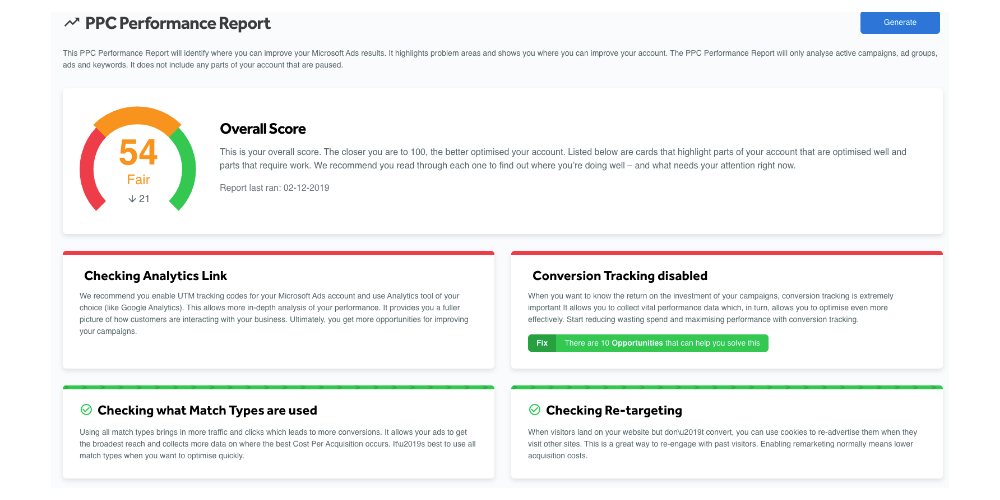Open the Checking what Match Types card title
1000x500 pixels.
click(207, 410)
